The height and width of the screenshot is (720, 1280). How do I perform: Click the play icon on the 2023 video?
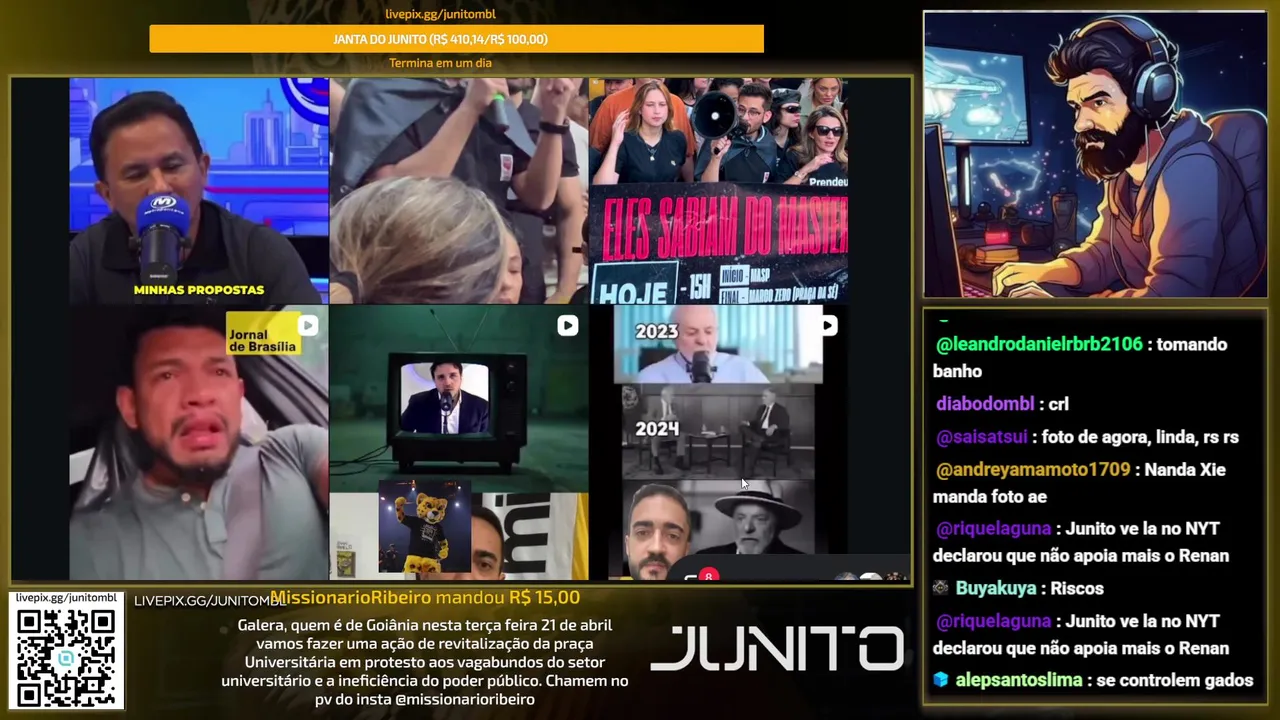coord(827,325)
